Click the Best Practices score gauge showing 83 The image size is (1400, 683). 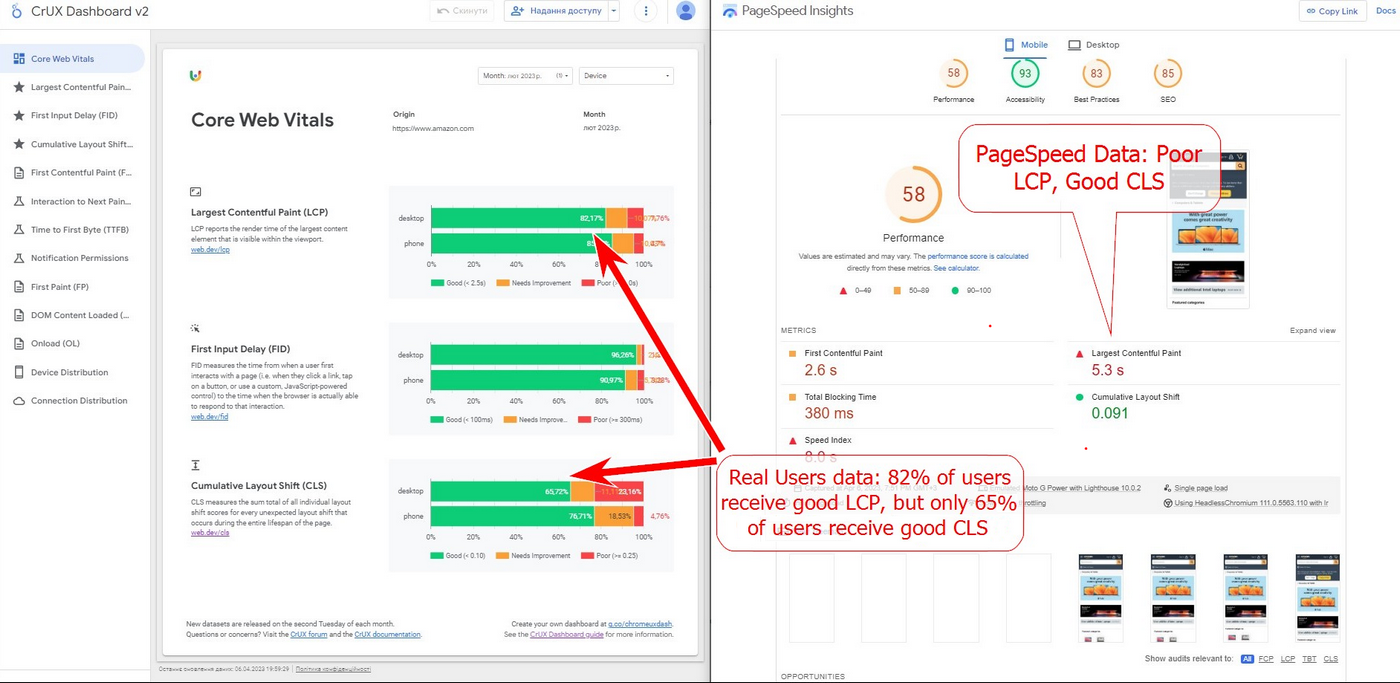[1096, 73]
